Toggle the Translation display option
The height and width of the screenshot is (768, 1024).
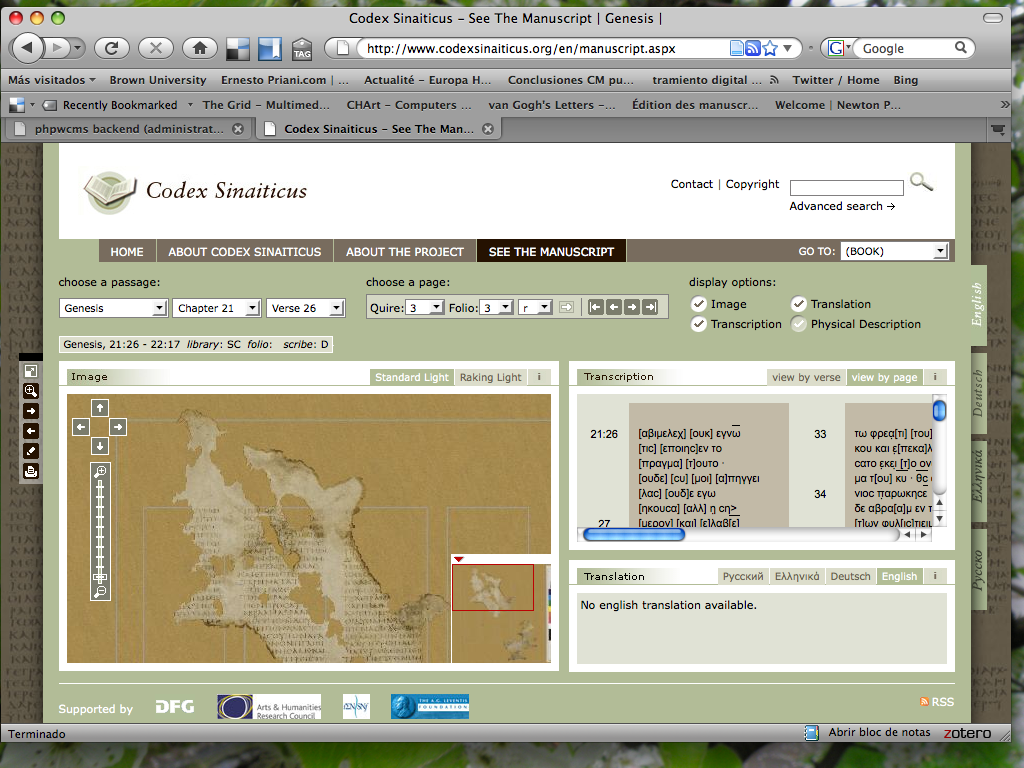(799, 304)
